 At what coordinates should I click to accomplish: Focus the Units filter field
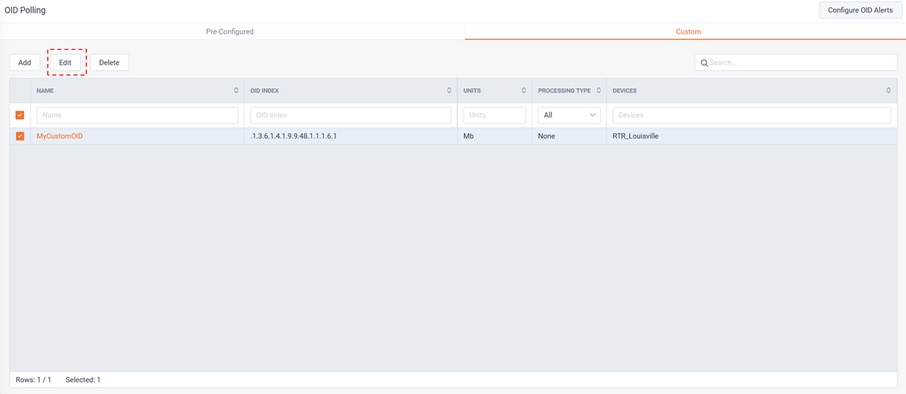(495, 115)
